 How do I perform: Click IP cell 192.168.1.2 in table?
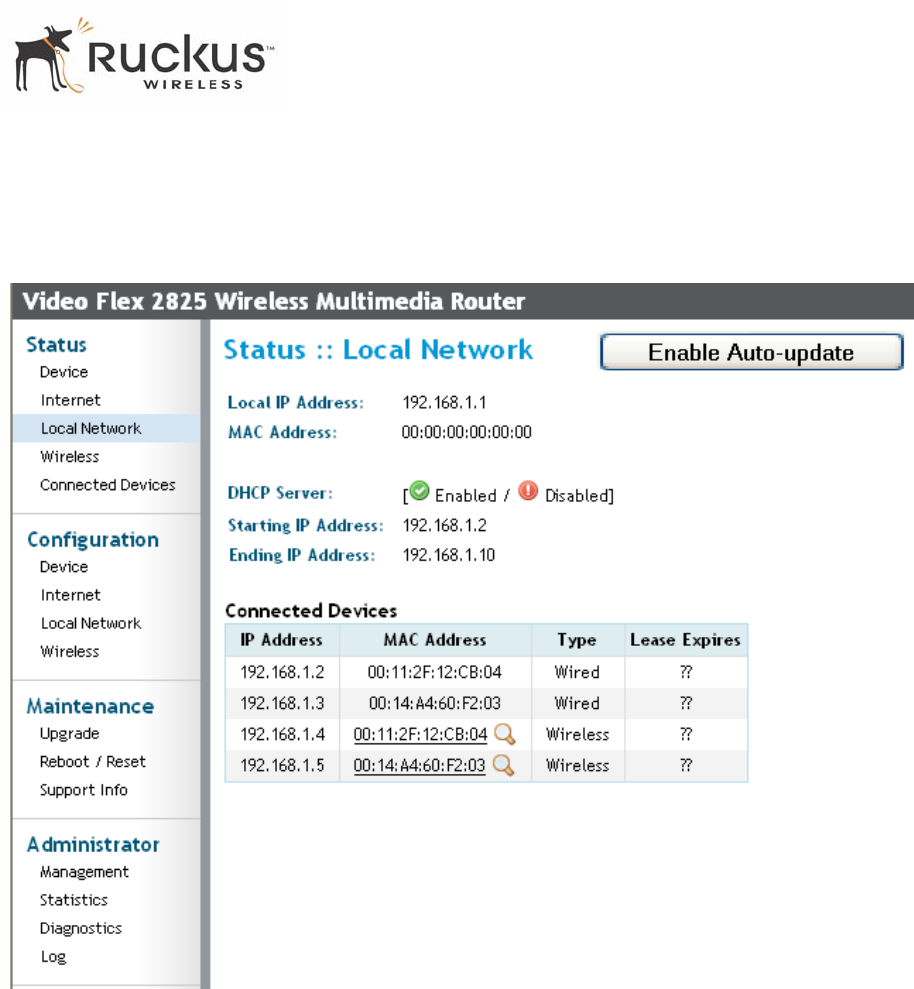(282, 672)
